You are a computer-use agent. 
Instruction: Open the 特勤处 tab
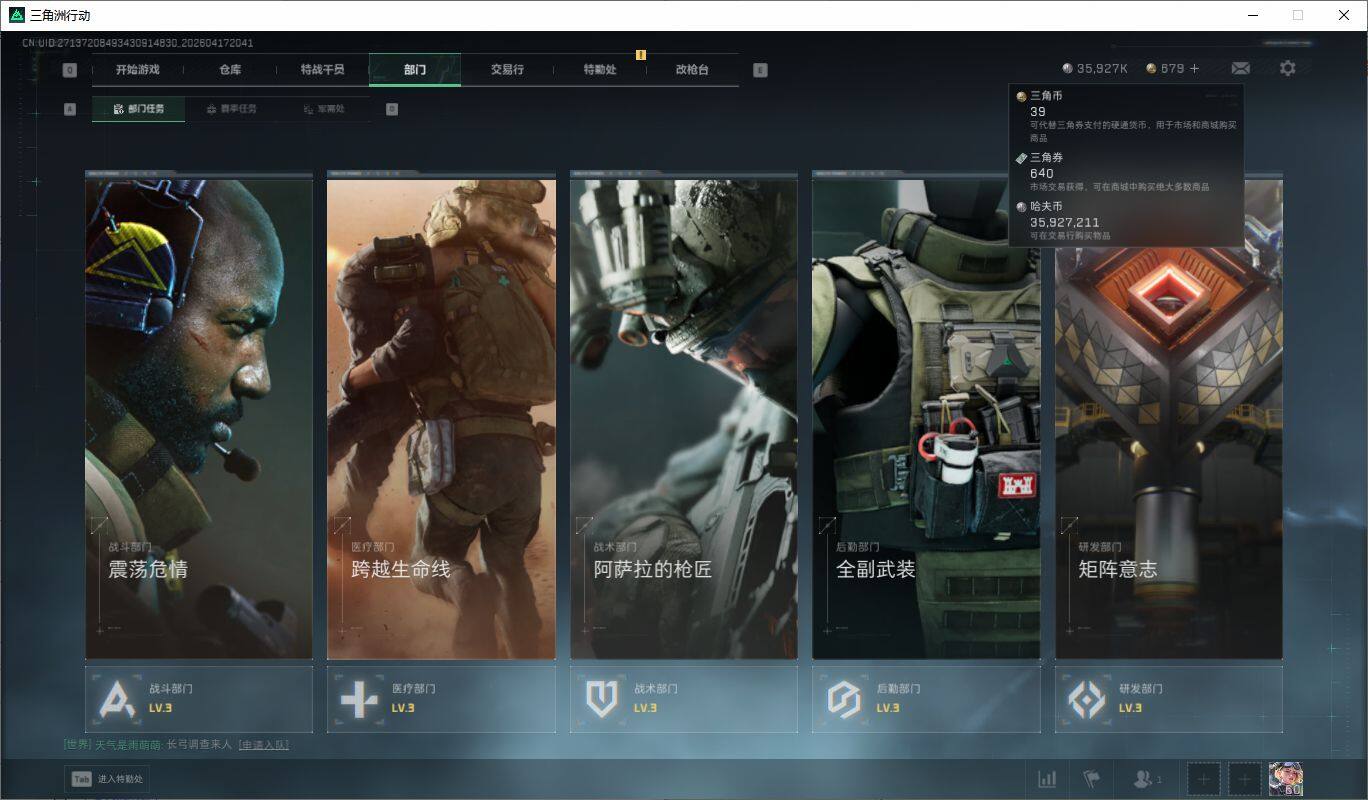click(x=600, y=70)
